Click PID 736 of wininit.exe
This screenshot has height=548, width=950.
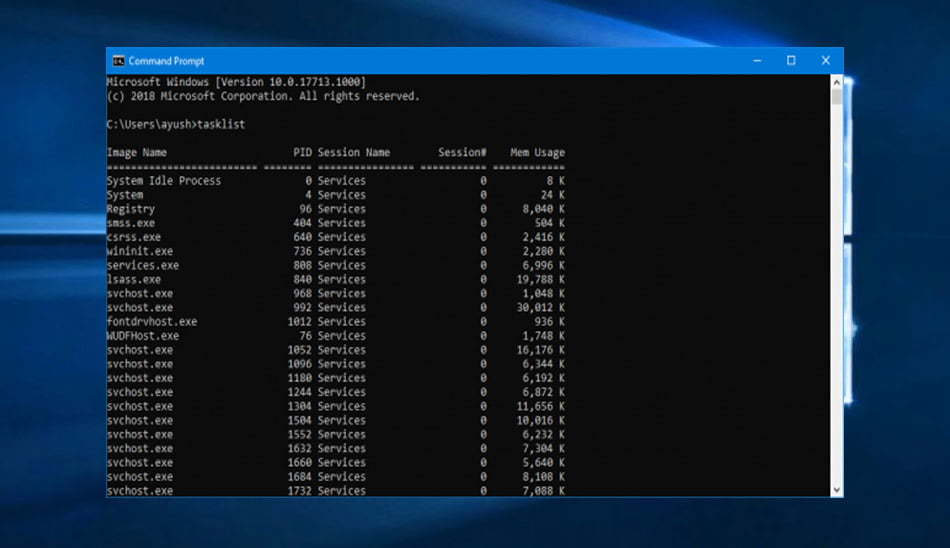(x=302, y=251)
